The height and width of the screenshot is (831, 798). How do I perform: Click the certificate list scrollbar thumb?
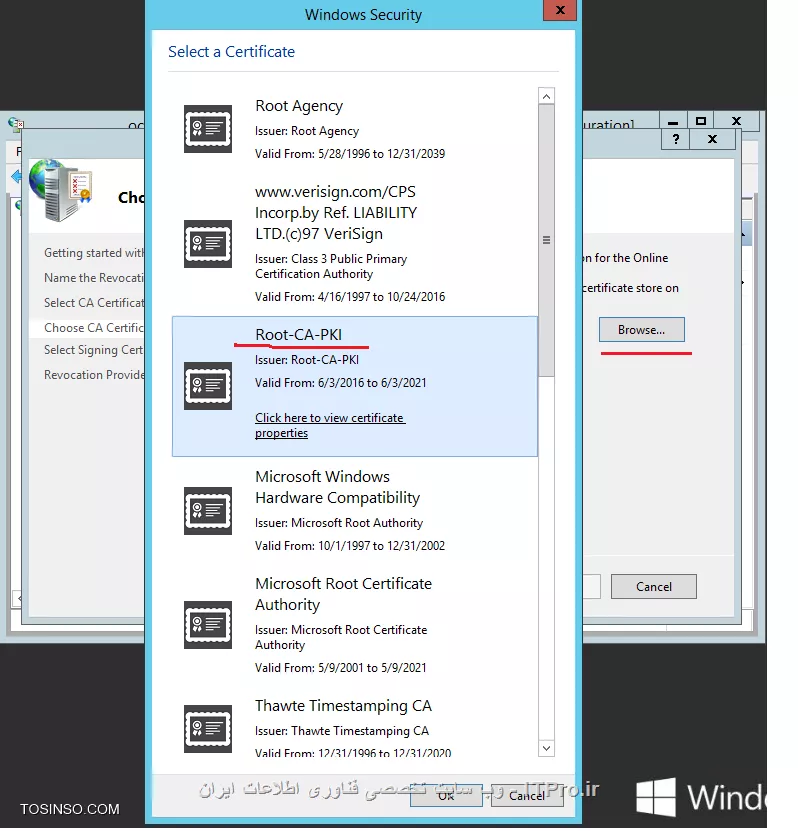coord(546,241)
